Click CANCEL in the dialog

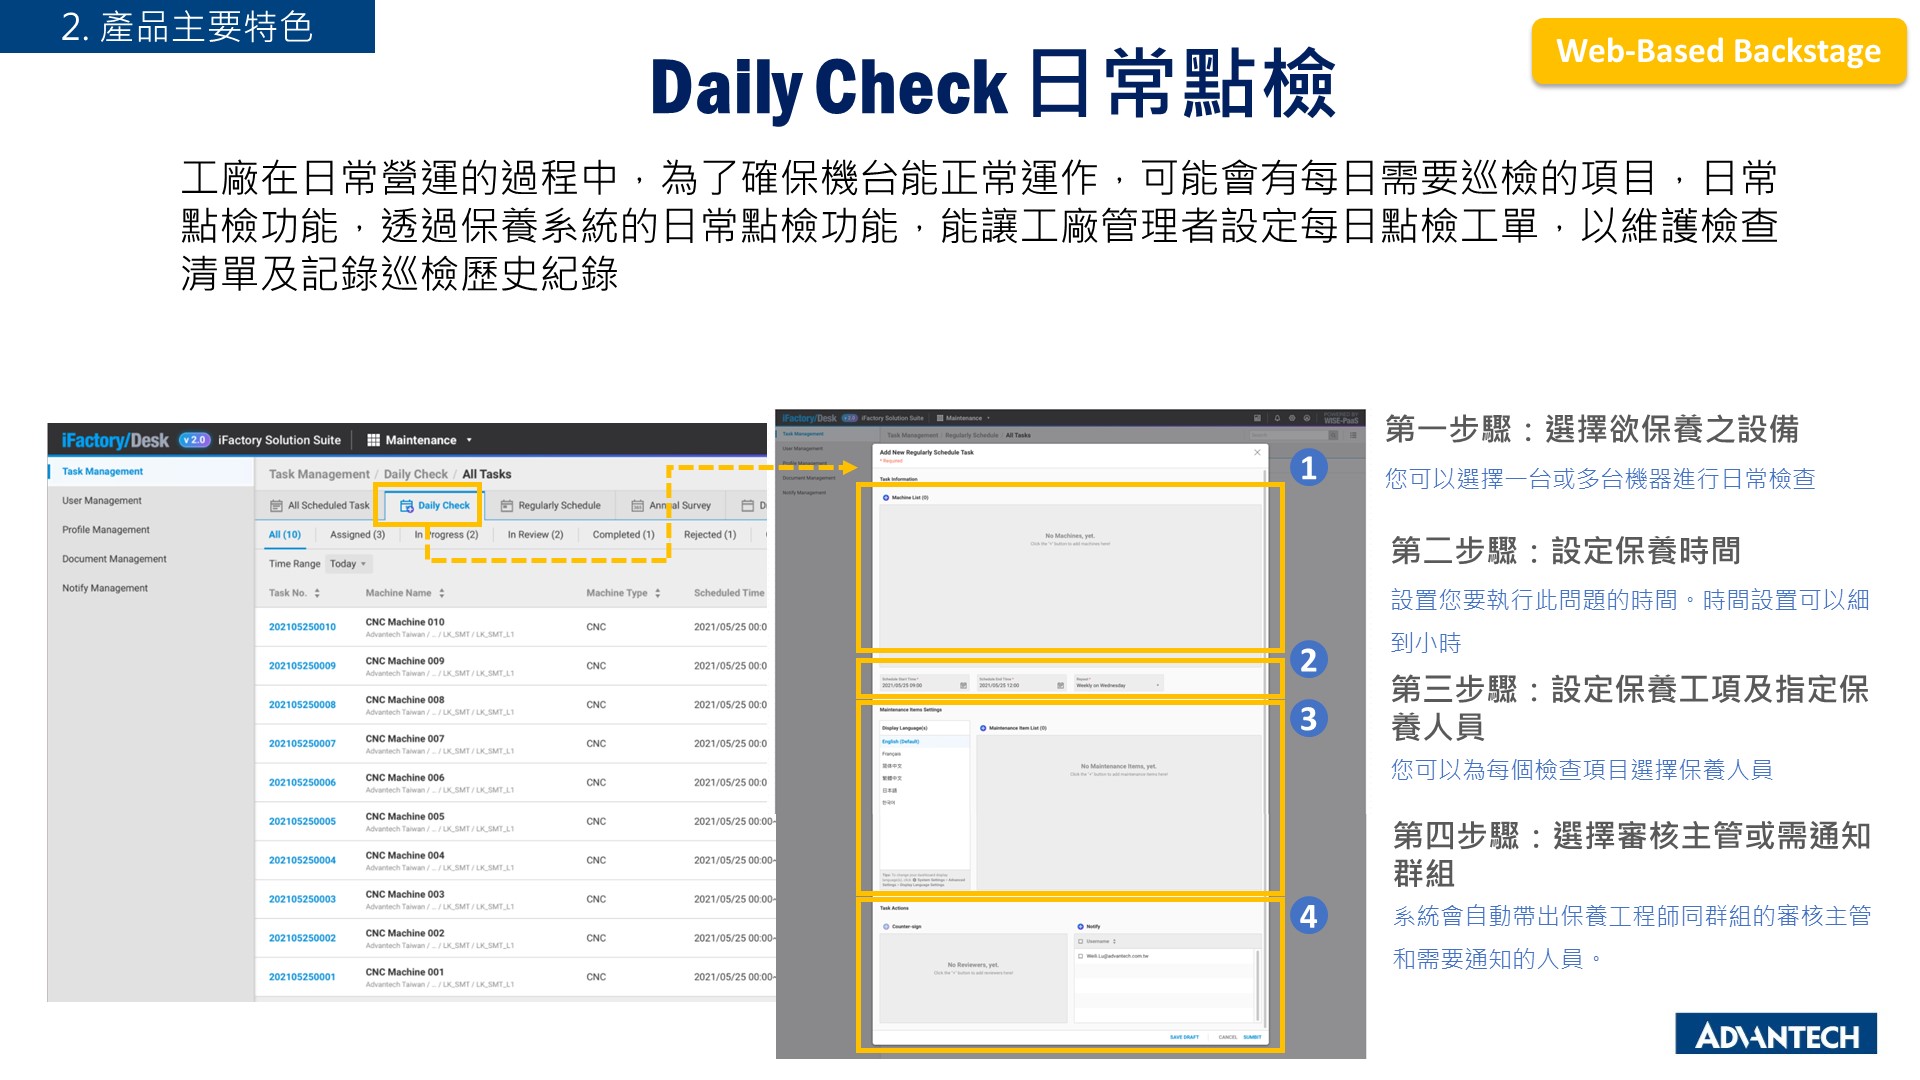[x=1228, y=1037]
